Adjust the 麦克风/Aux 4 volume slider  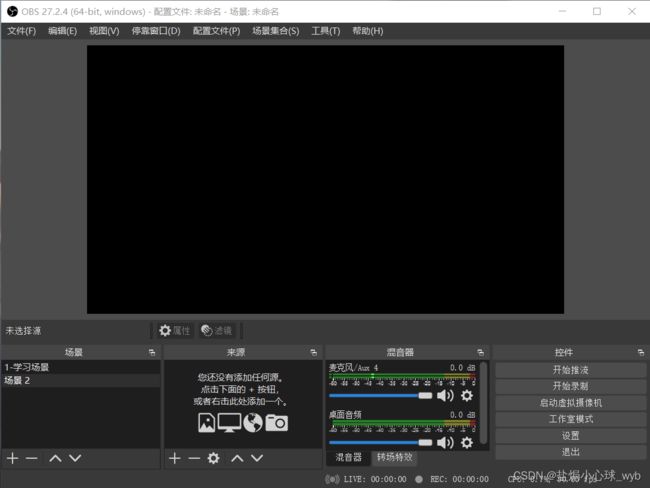click(381, 396)
